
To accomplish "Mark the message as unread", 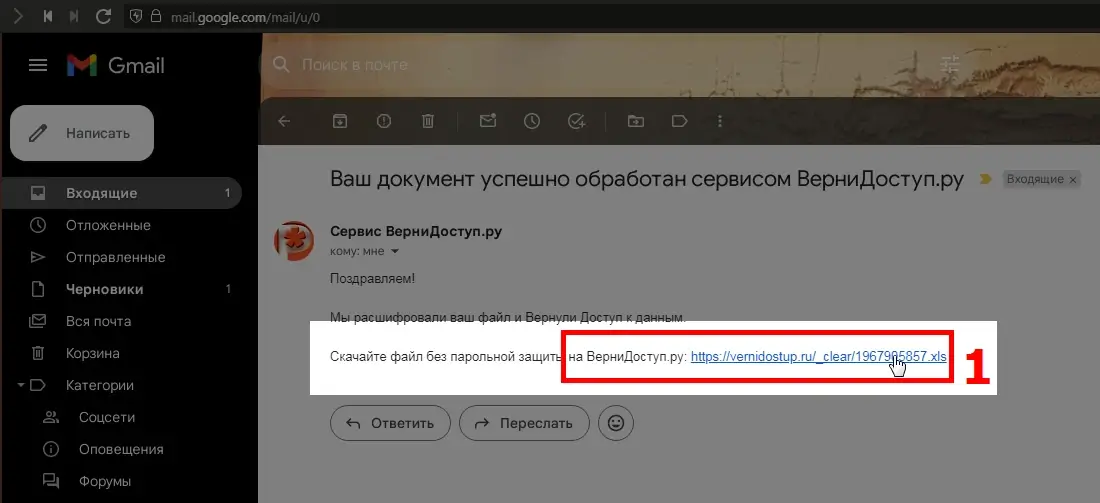I will [488, 121].
